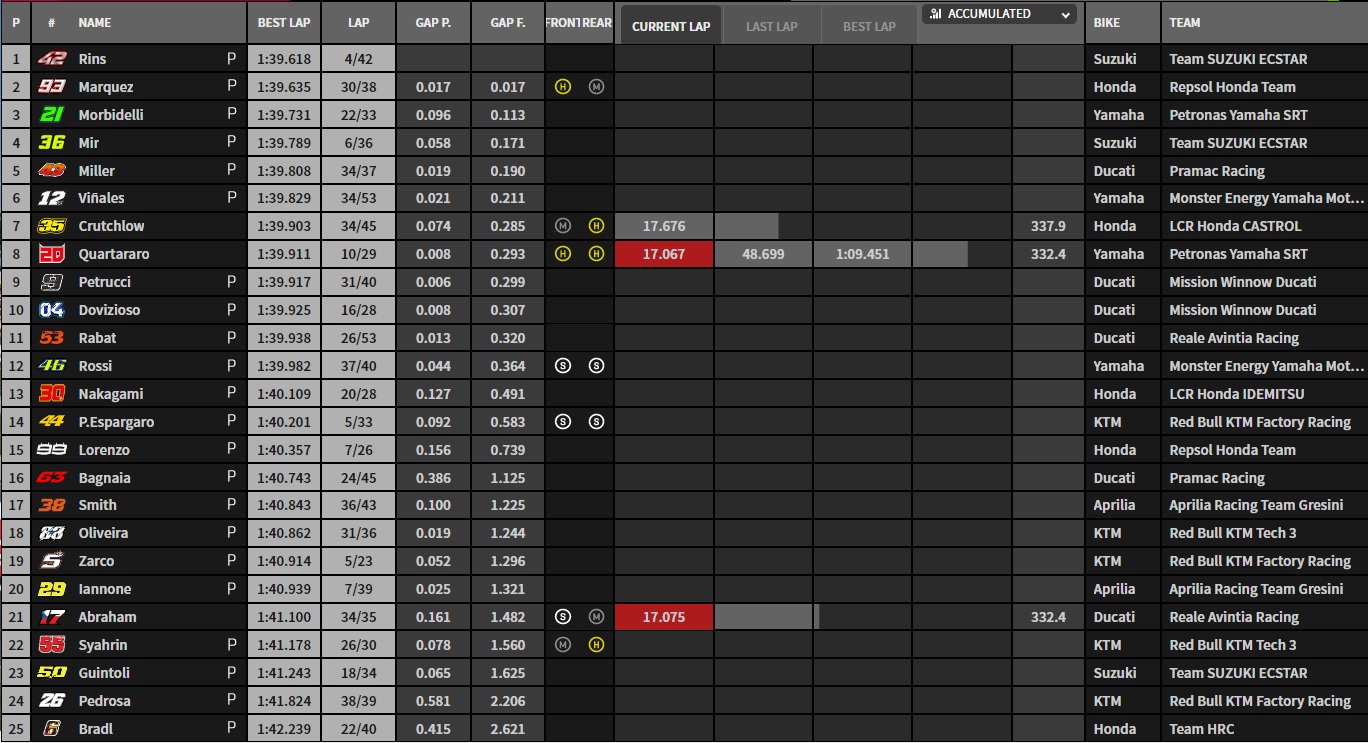Click P.Espargaro rear soft tyre icon
The height and width of the screenshot is (743, 1368).
[596, 422]
